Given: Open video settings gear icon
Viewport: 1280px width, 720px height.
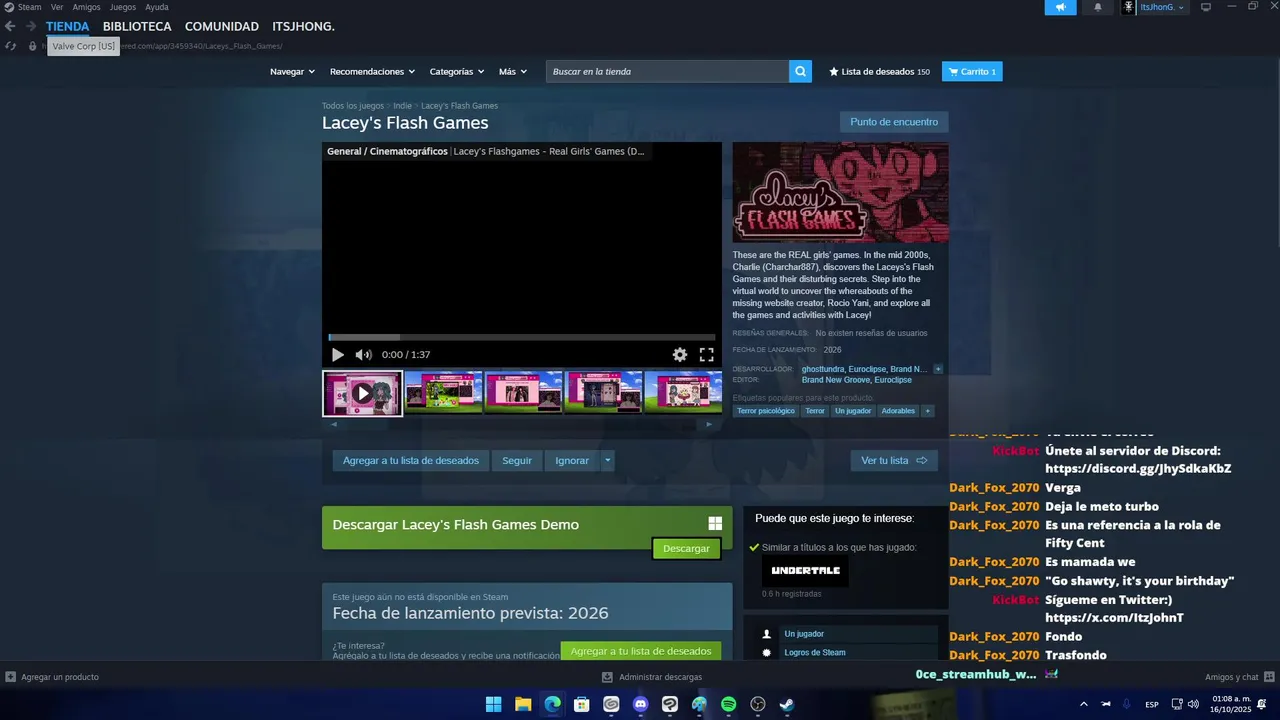Looking at the screenshot, I should pyautogui.click(x=680, y=355).
